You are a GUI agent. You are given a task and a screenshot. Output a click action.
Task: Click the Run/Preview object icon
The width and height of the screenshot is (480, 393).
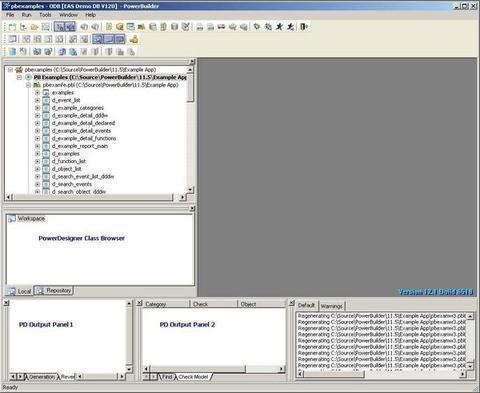point(45,27)
